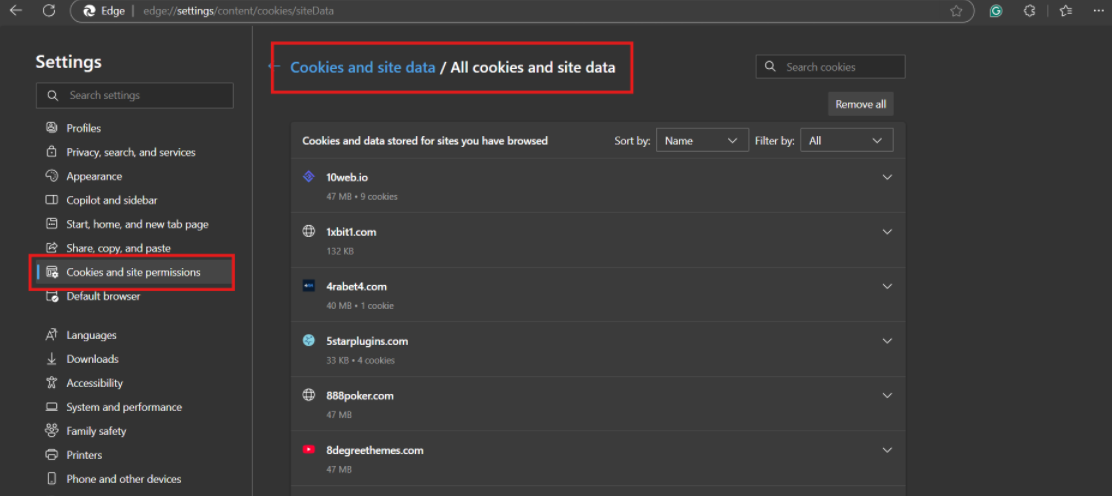Click the Edge logo in address bar

89,11
